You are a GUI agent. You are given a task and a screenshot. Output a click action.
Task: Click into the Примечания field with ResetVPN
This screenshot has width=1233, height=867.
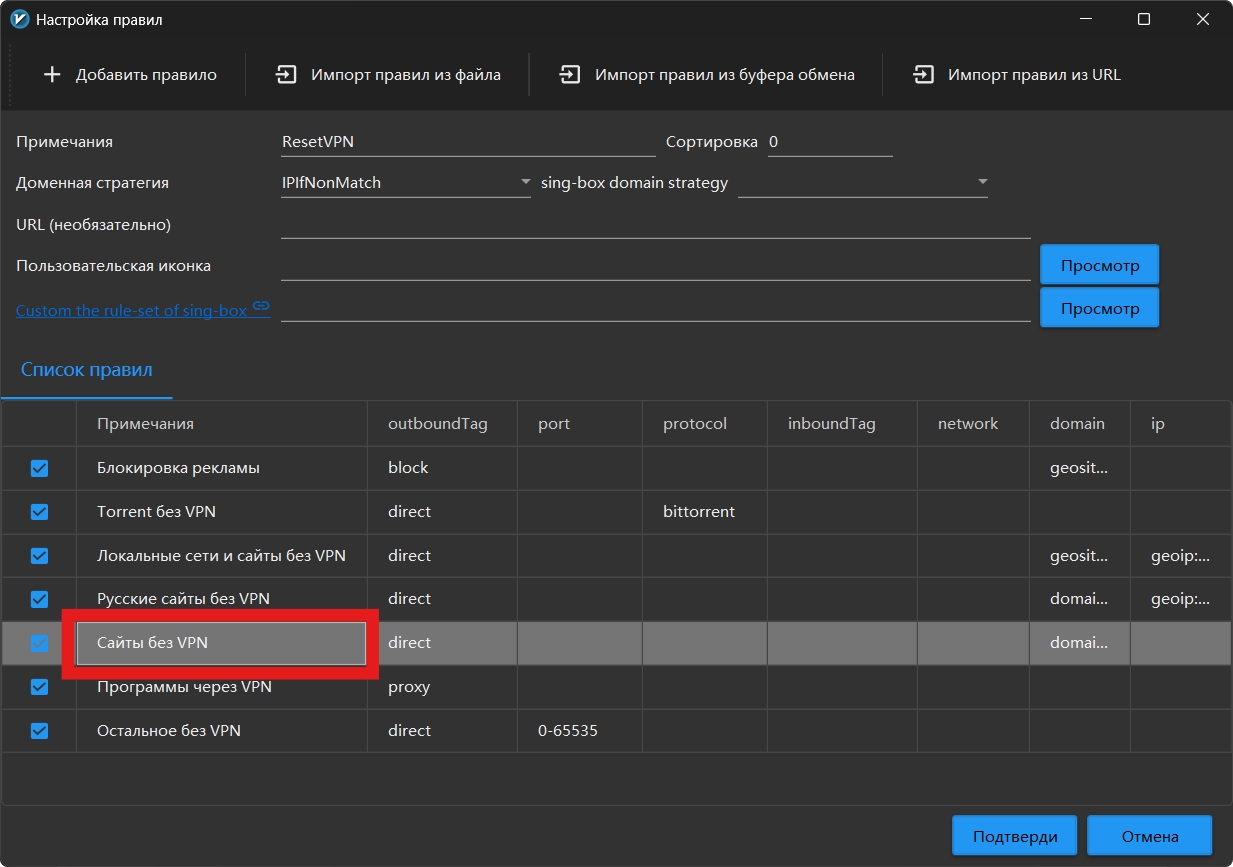(x=468, y=142)
